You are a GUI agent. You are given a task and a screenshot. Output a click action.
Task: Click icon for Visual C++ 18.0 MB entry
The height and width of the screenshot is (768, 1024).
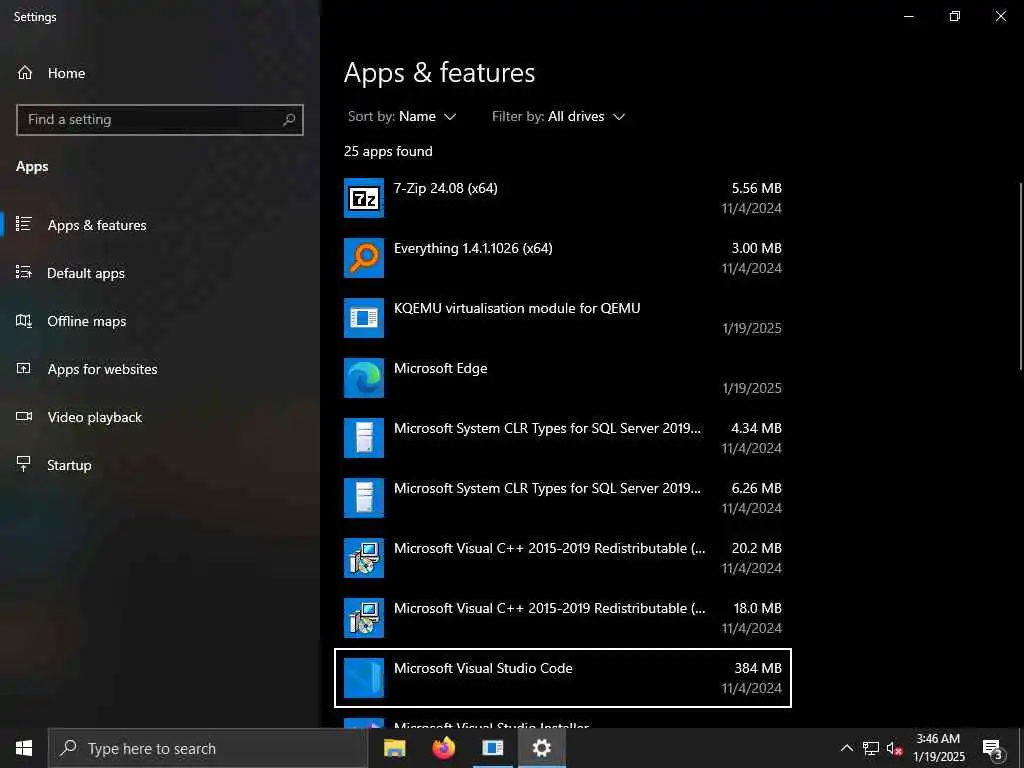point(364,618)
